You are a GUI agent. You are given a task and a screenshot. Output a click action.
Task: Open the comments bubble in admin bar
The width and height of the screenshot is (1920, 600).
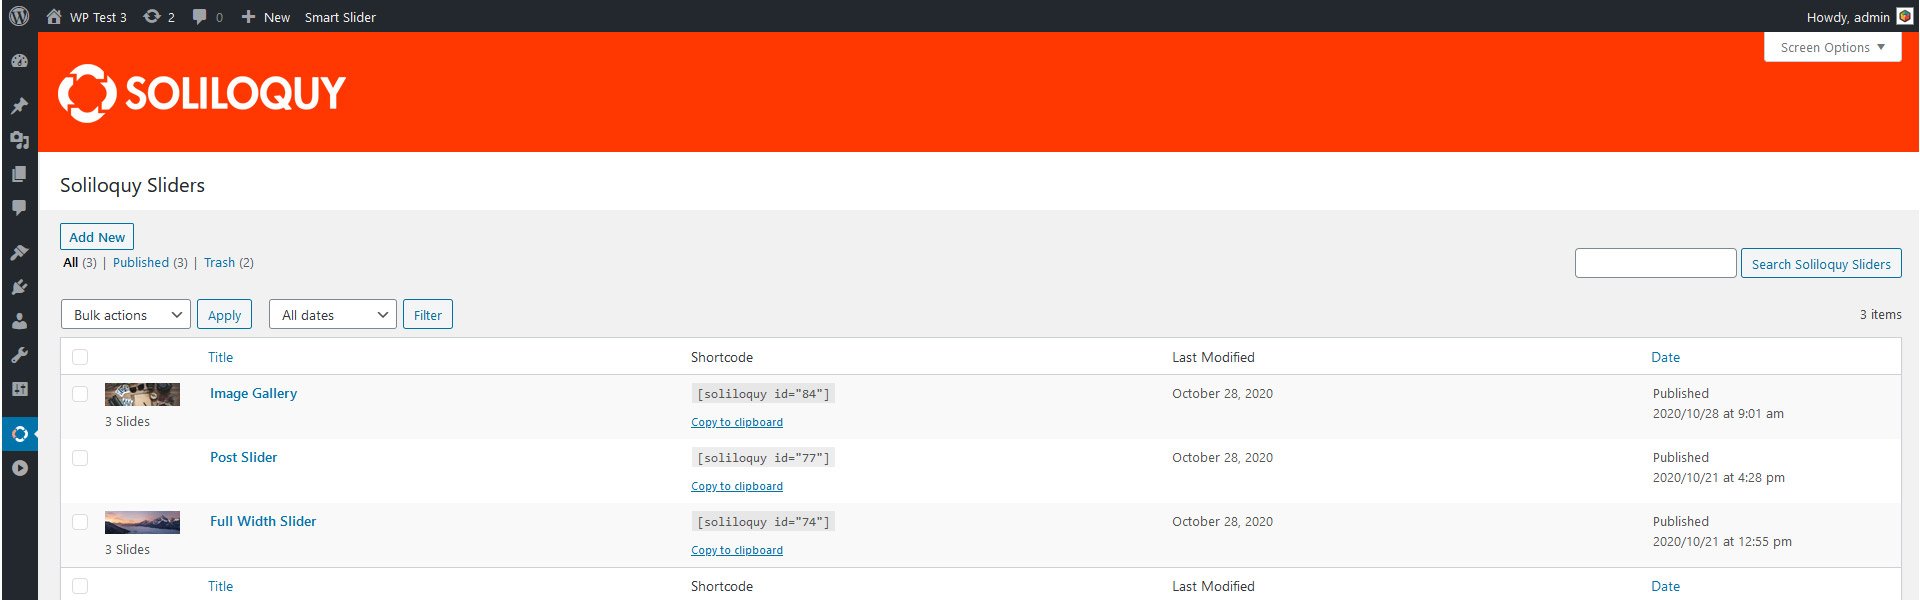point(207,17)
